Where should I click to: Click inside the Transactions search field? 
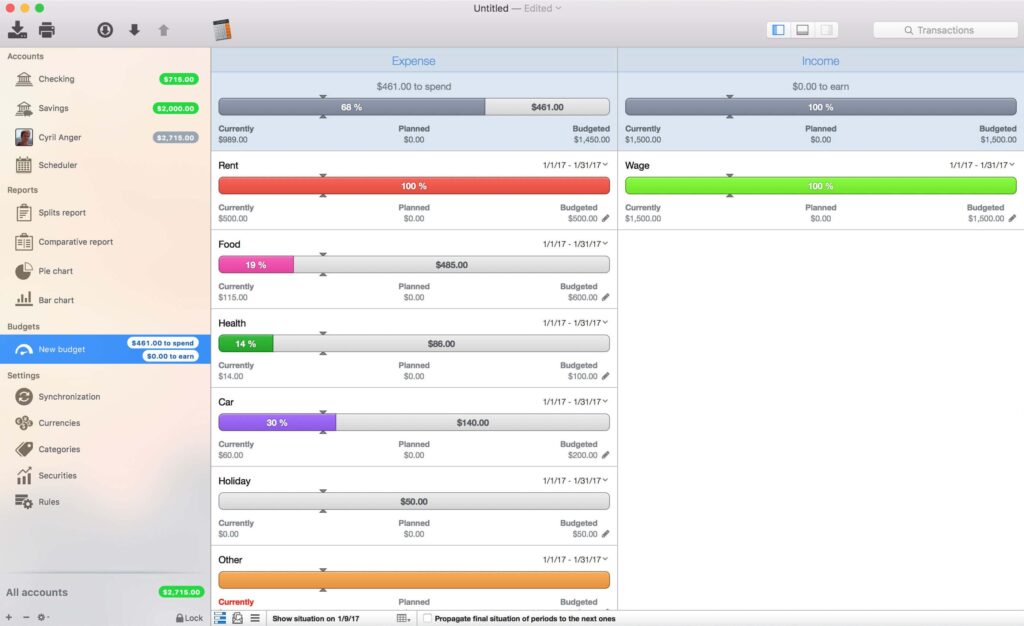[x=944, y=30]
